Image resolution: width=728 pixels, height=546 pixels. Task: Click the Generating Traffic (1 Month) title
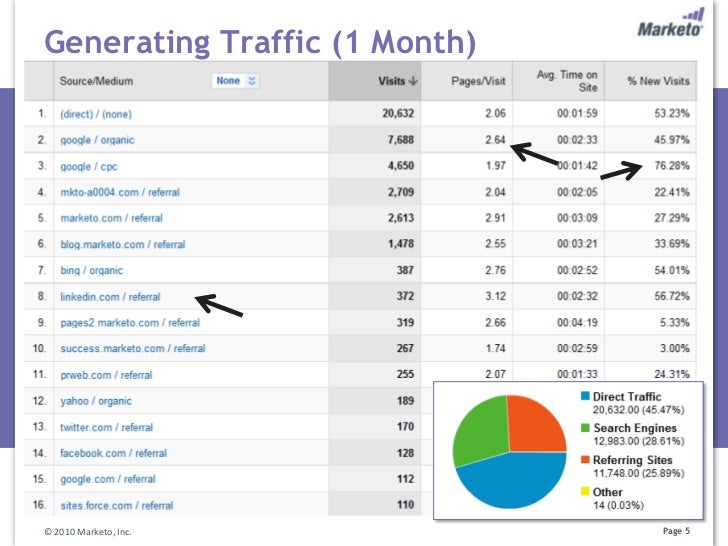260,42
